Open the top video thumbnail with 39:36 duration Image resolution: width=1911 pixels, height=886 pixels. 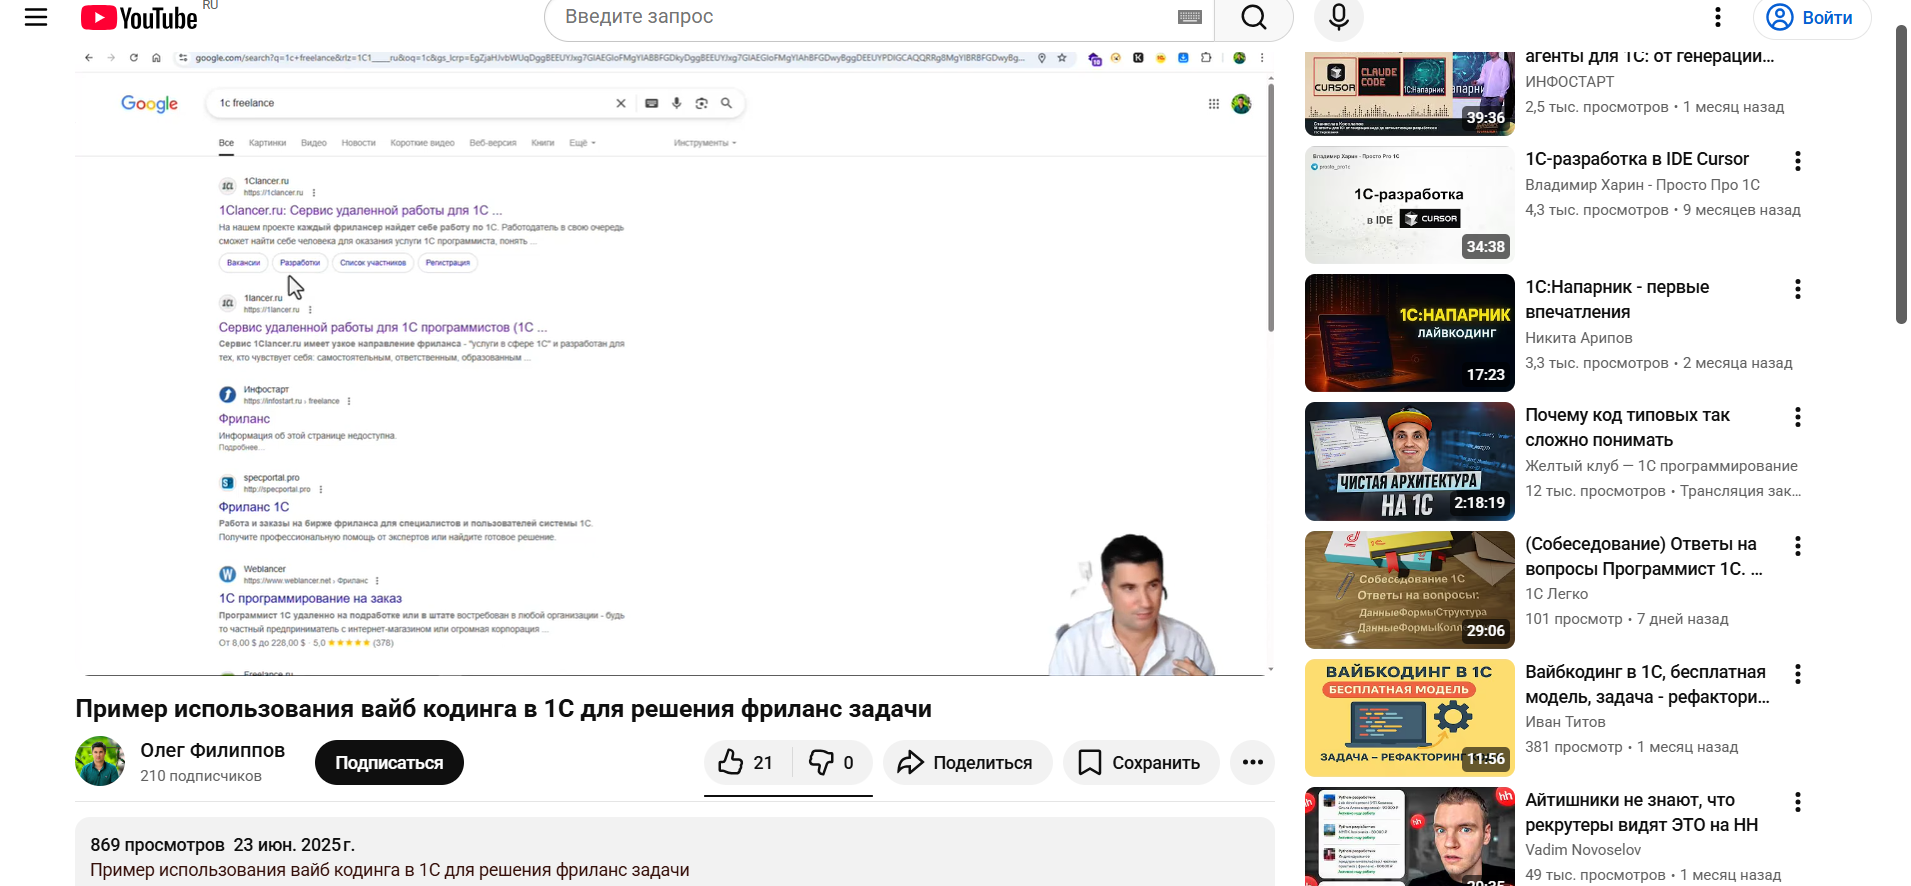click(1409, 93)
